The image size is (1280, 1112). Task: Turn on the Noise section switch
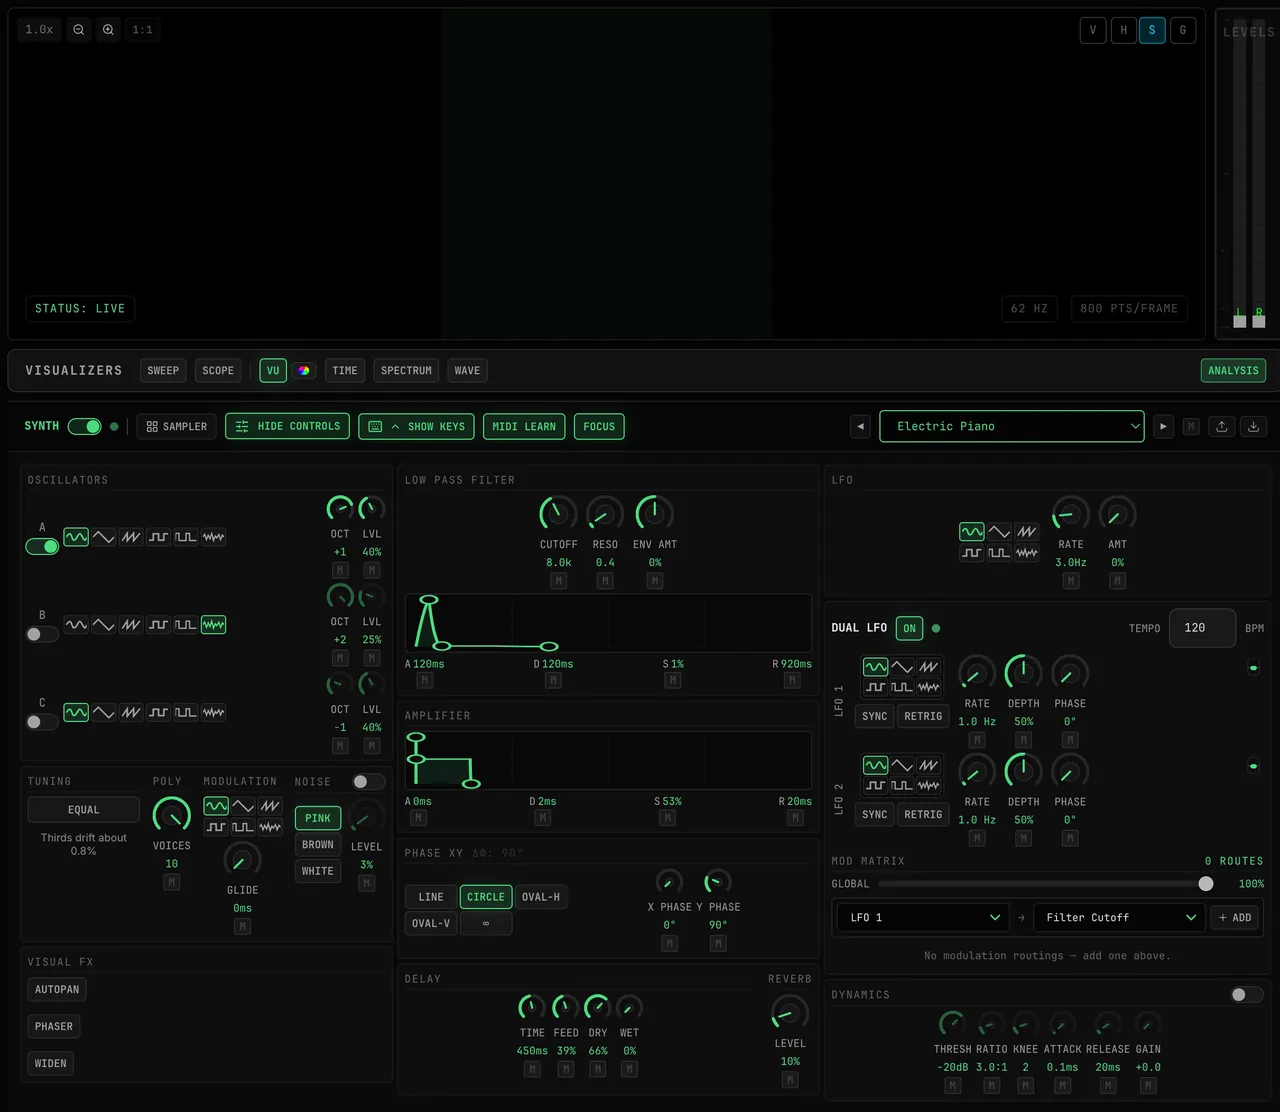(369, 781)
